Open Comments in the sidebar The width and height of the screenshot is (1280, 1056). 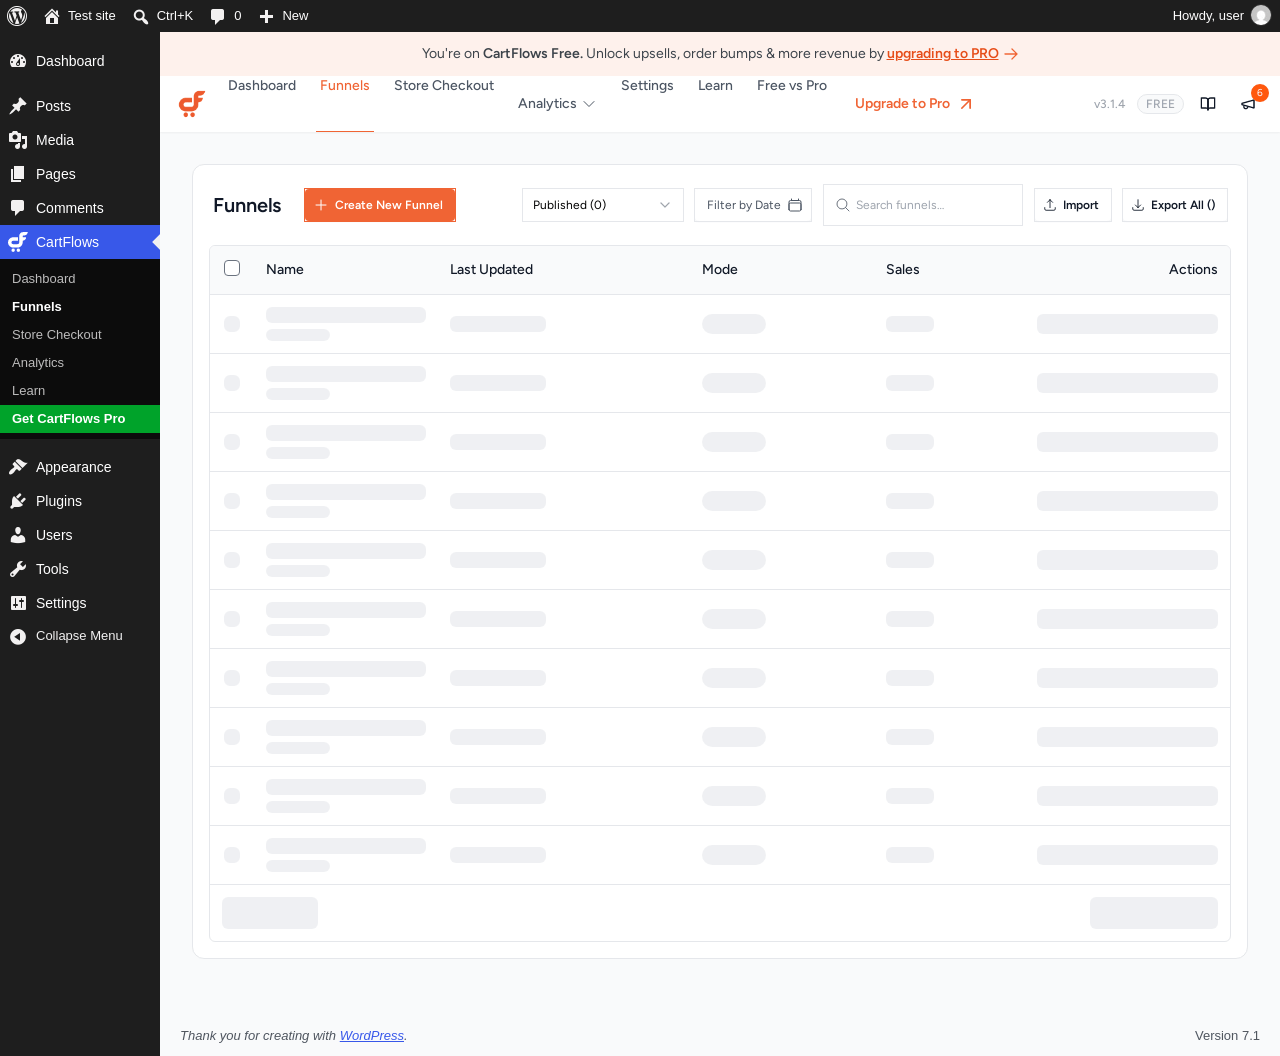pyautogui.click(x=80, y=208)
